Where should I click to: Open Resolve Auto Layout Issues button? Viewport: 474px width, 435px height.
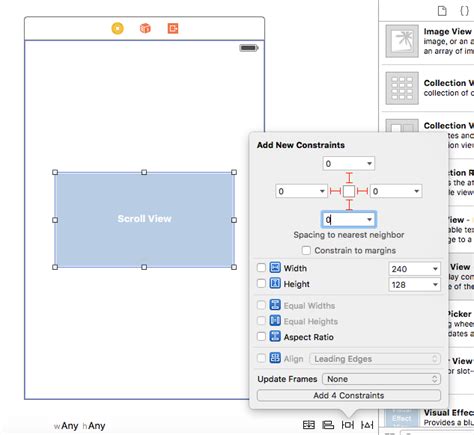click(367, 425)
